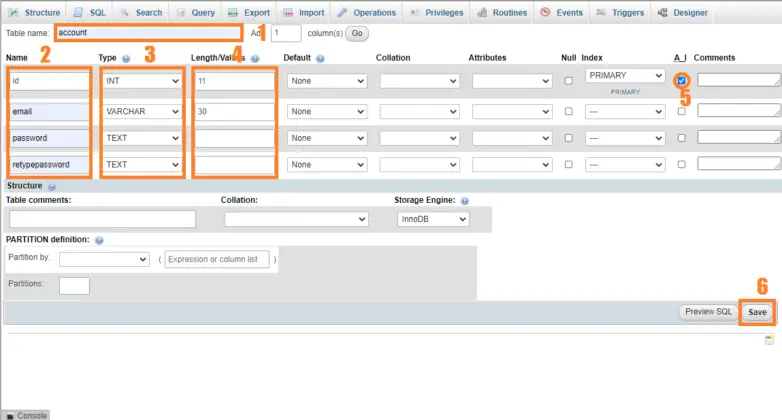Click the Table name field containing account
This screenshot has height=420, width=782.
point(149,33)
